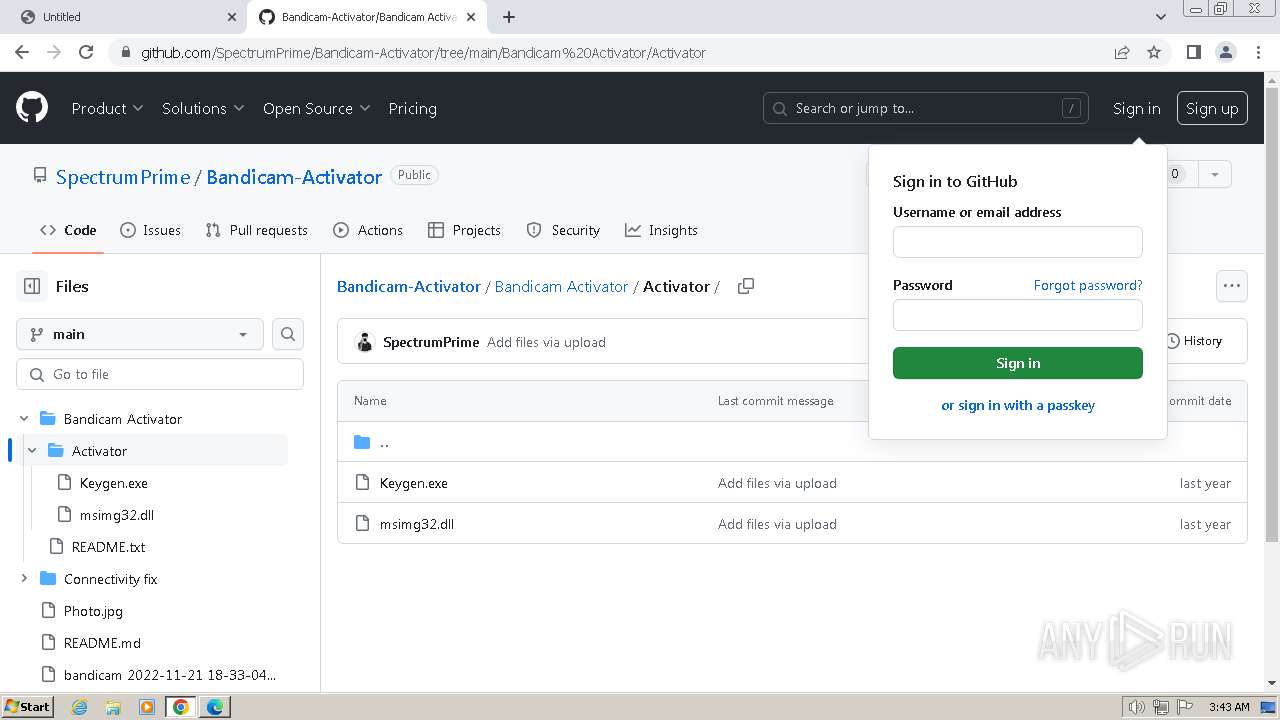Collapse the Bandicam Activator folder
This screenshot has height=720, width=1280.
click(24, 419)
